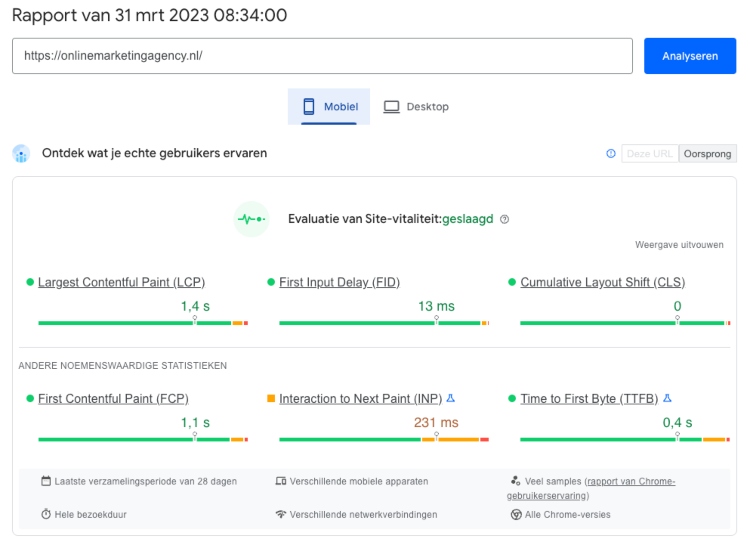The width and height of the screenshot is (750, 545).
Task: Click the calendar icon for the collection period
Action: coord(46,481)
